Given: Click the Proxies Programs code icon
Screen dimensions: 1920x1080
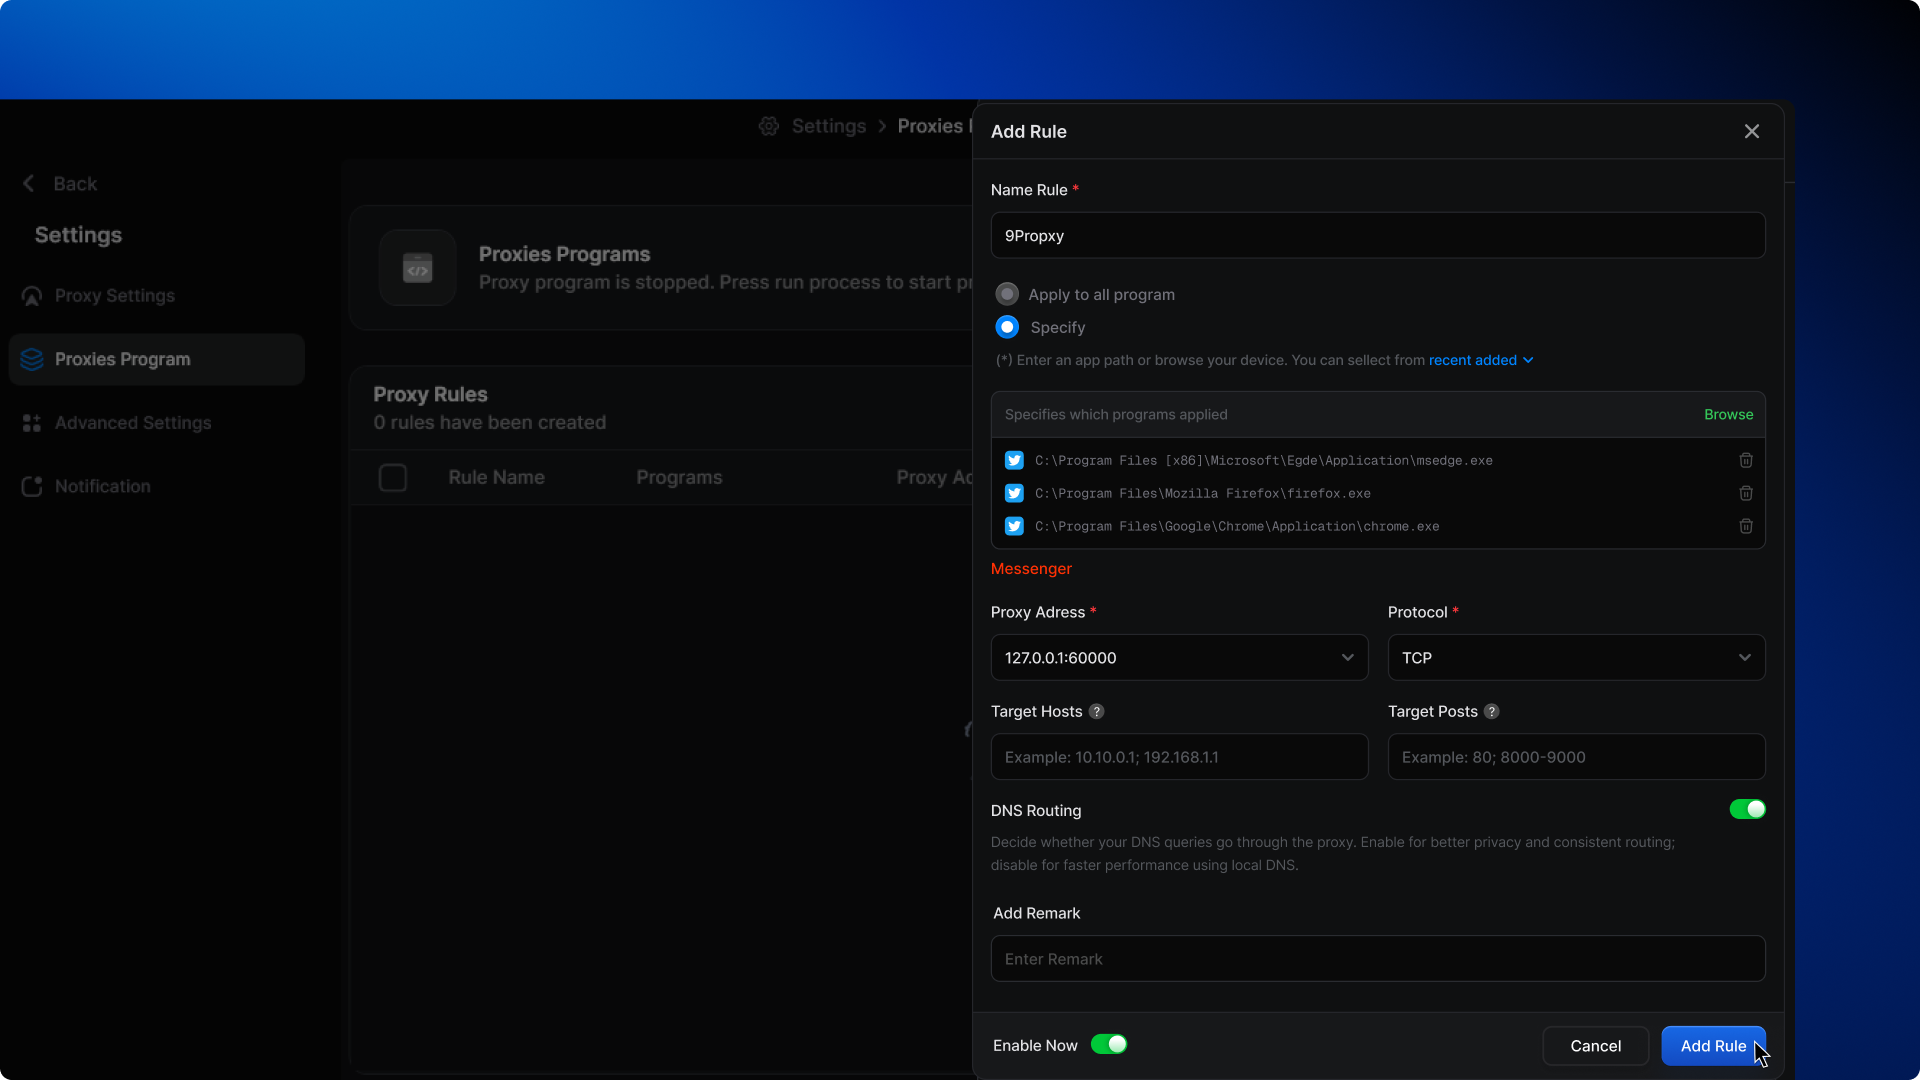Looking at the screenshot, I should (417, 268).
